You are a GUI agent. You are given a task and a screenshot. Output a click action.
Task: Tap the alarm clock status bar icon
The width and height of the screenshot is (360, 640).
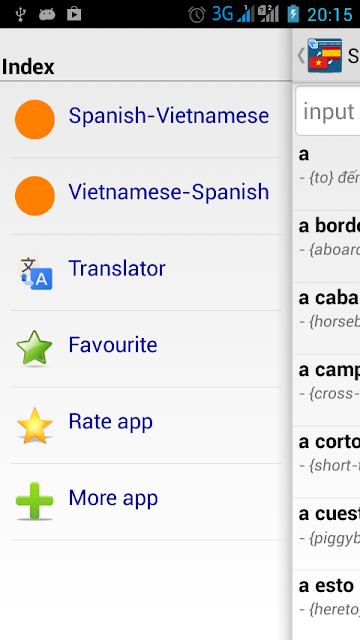[197, 15]
